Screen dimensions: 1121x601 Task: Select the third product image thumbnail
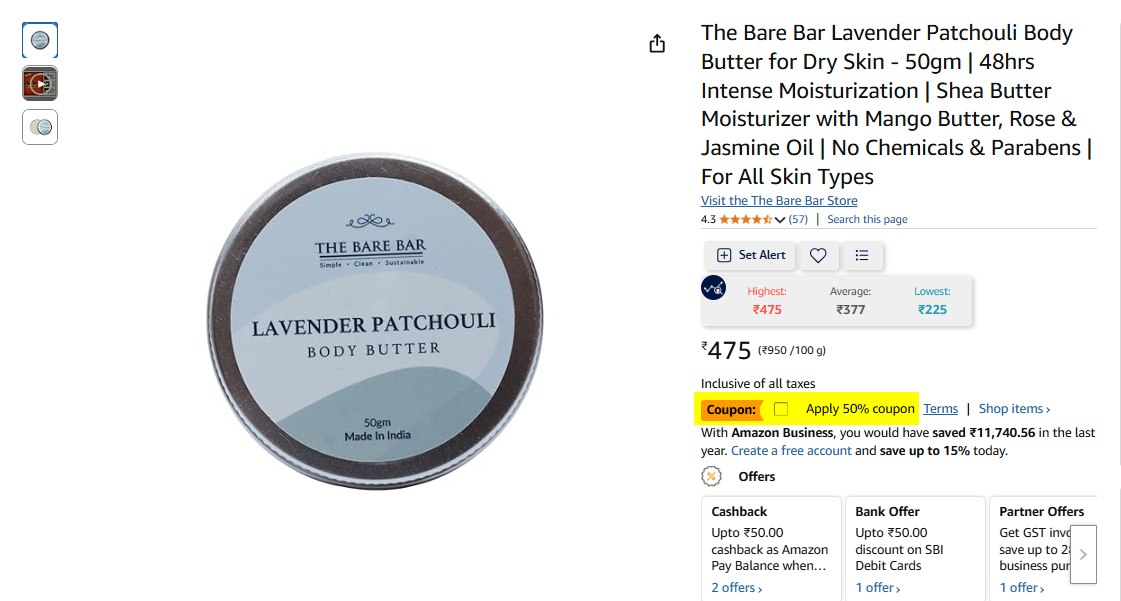[40, 127]
